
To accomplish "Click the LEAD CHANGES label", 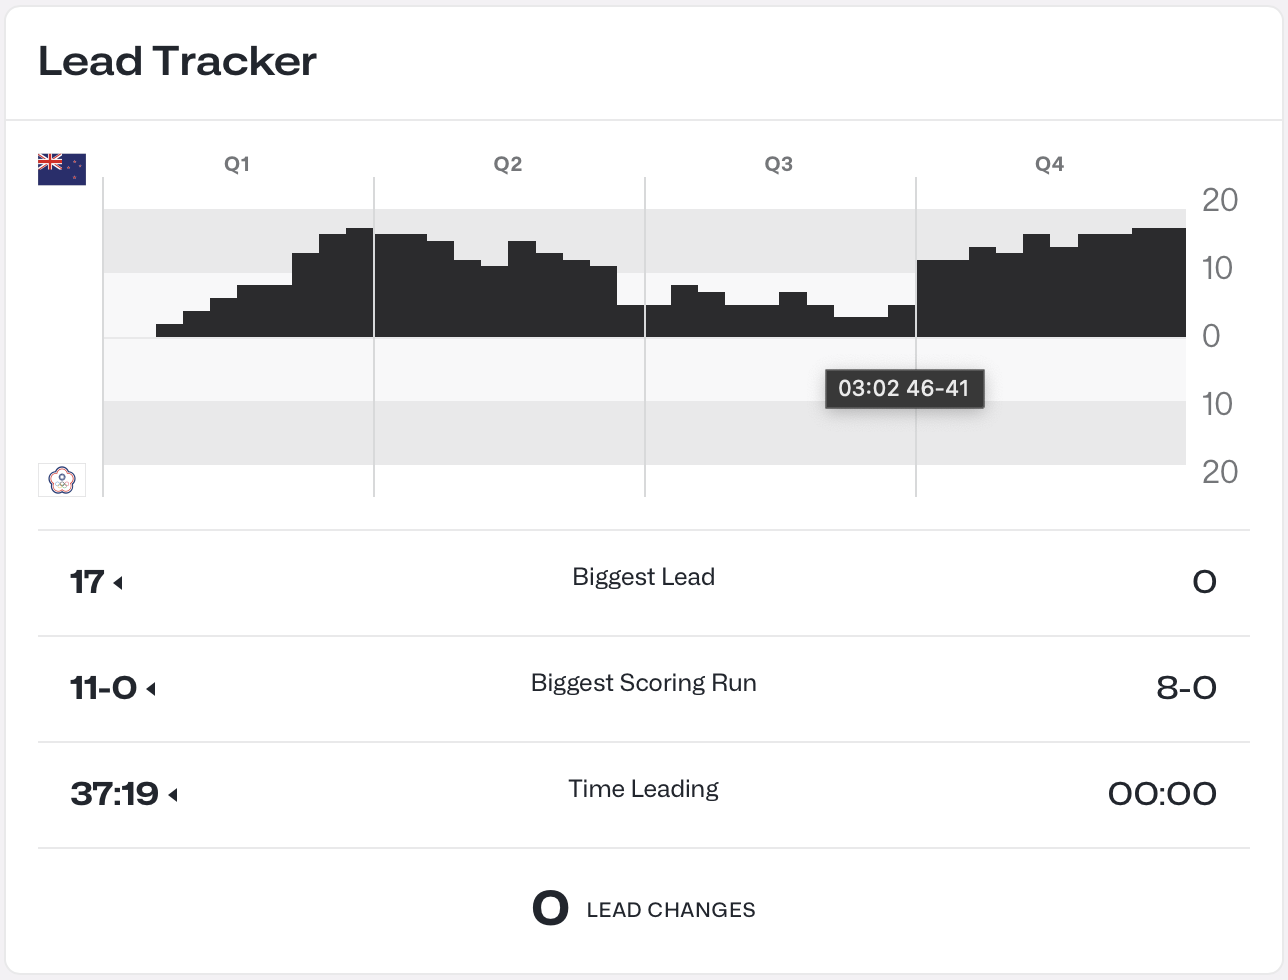I will [x=671, y=910].
